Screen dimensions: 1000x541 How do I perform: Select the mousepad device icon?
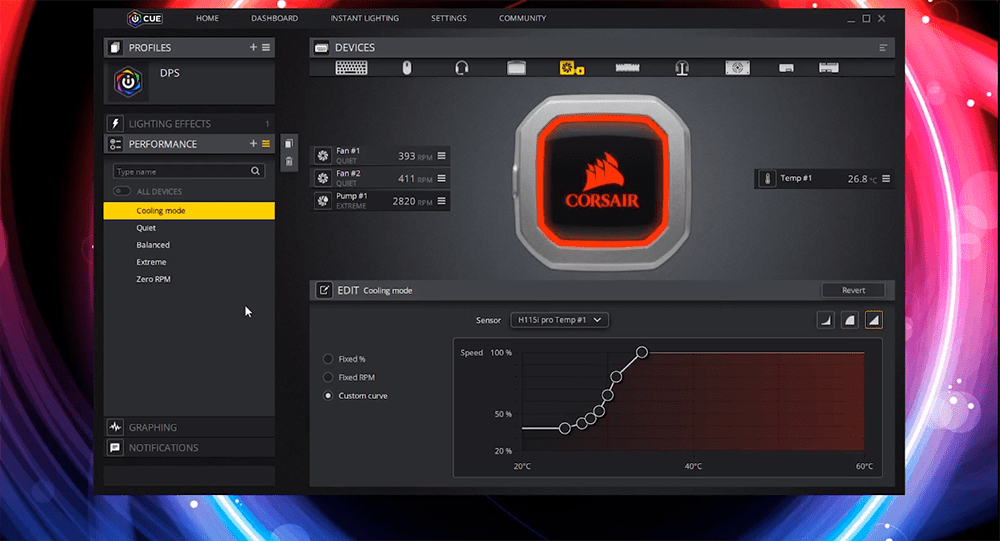click(x=517, y=68)
